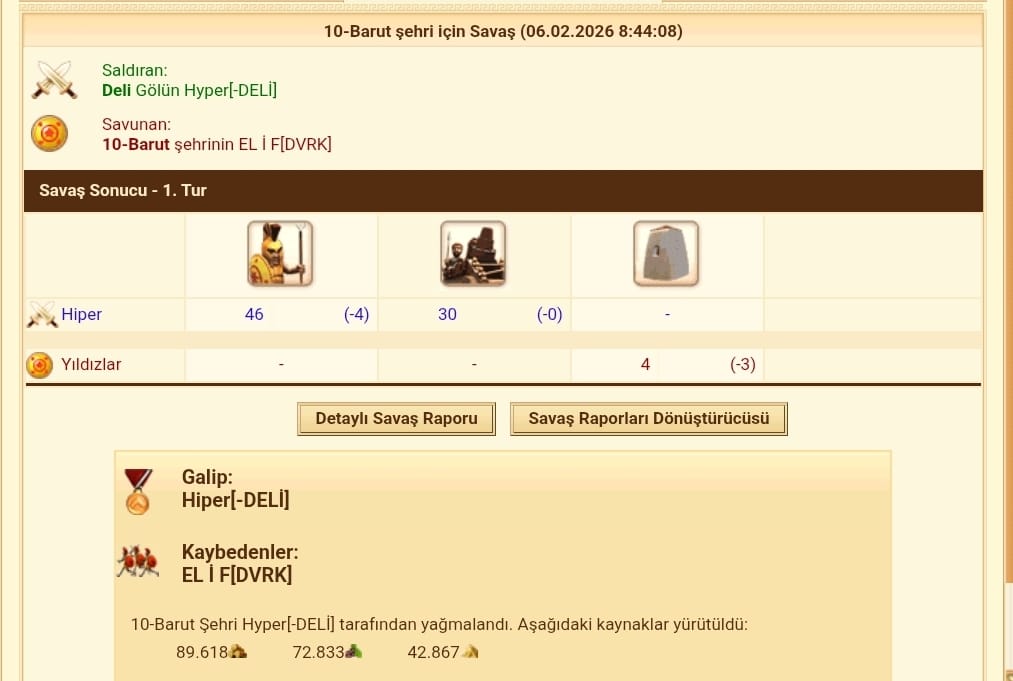This screenshot has width=1013, height=681.
Task: Click shield icon beside Yıldızlar row
Action: click(39, 365)
